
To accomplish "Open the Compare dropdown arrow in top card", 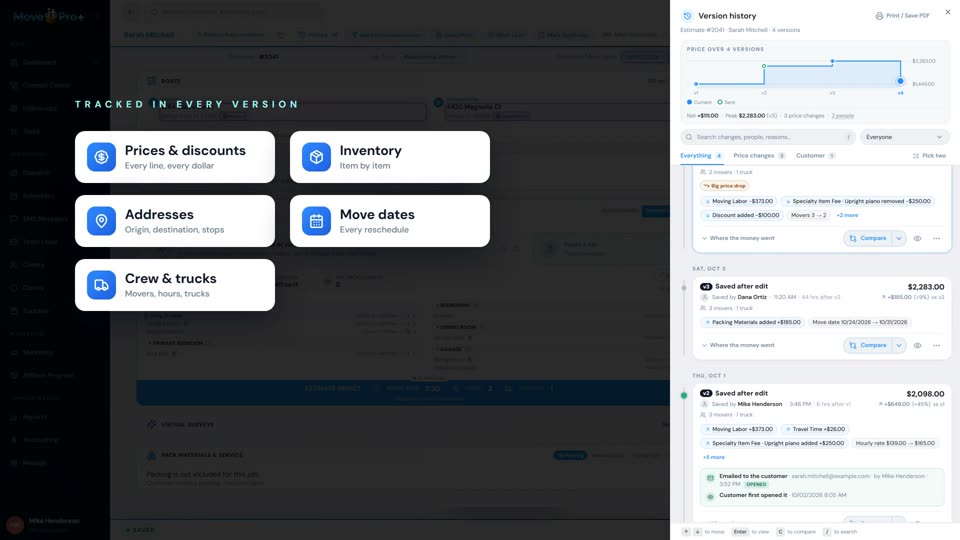I will pos(899,238).
